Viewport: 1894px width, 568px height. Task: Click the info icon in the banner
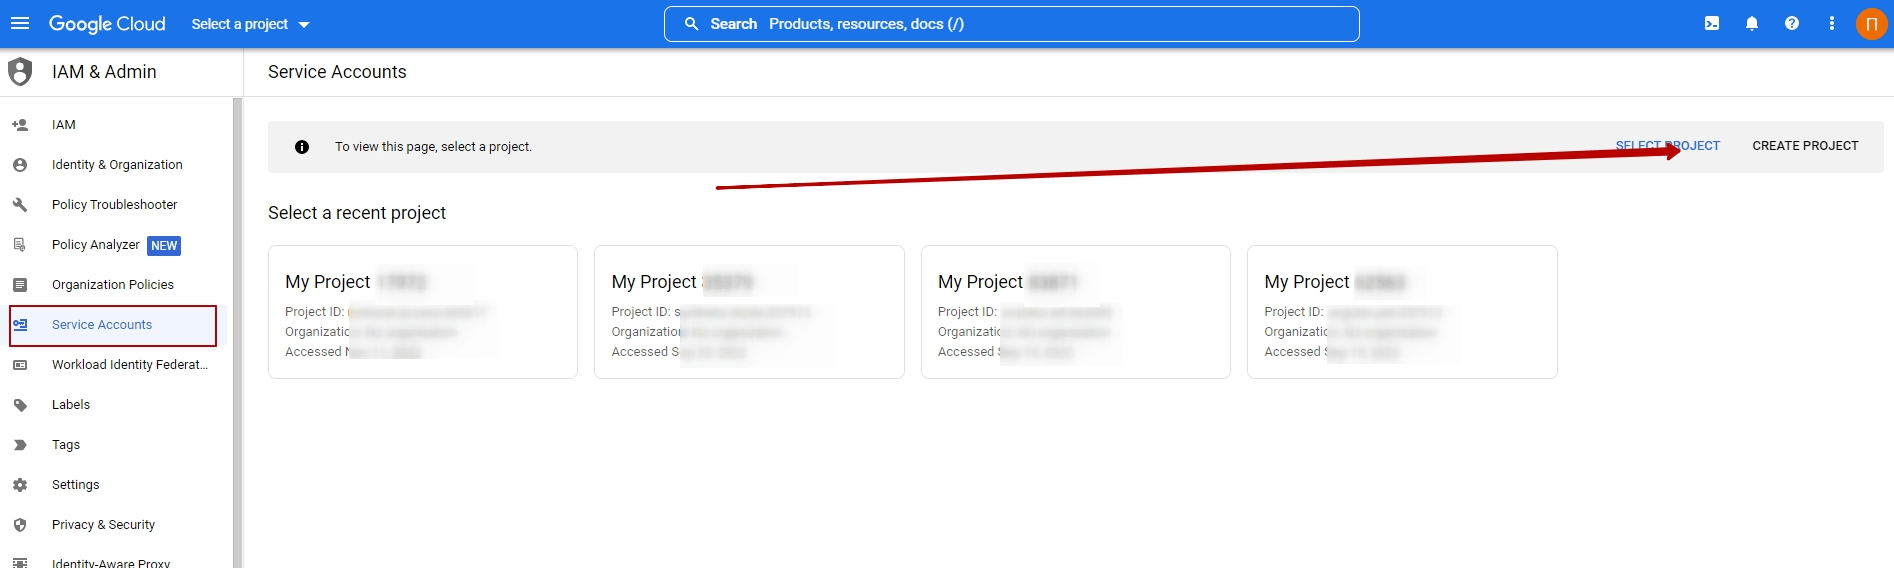pos(302,147)
